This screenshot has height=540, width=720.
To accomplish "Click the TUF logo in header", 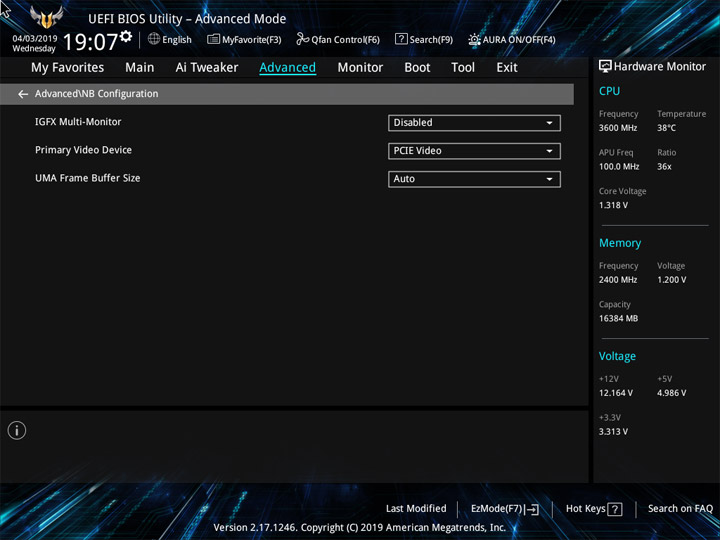I will click(46, 17).
